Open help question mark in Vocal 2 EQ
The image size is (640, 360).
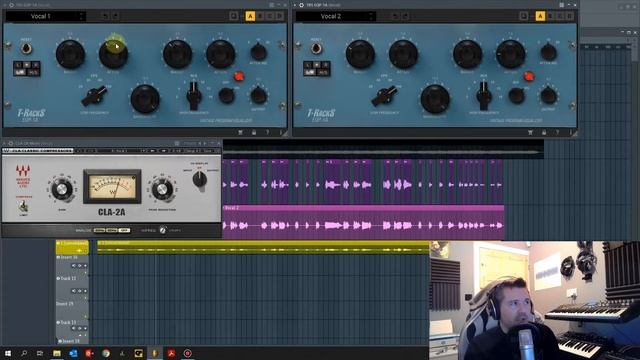(557, 132)
